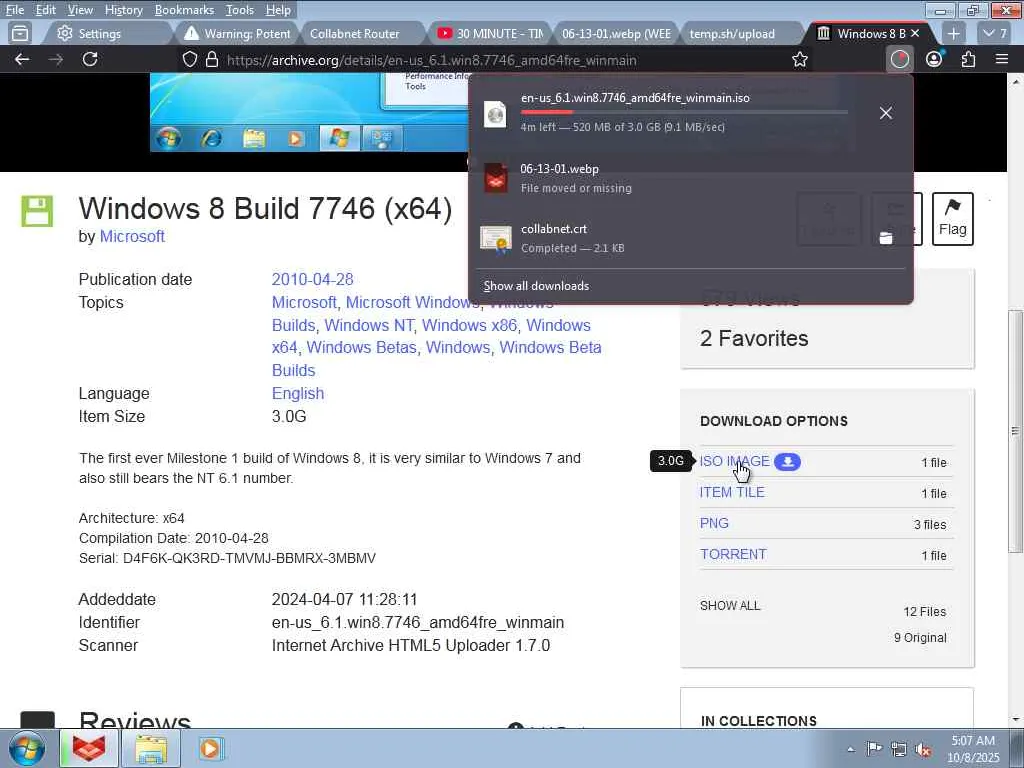Screen dimensions: 1024x768
Task: Click the ITEM TILE download option
Action: [732, 492]
